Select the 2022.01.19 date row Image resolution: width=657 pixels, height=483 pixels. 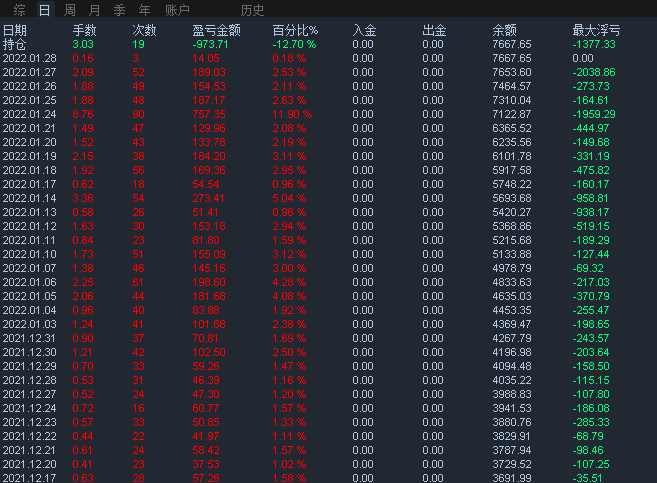click(x=29, y=156)
